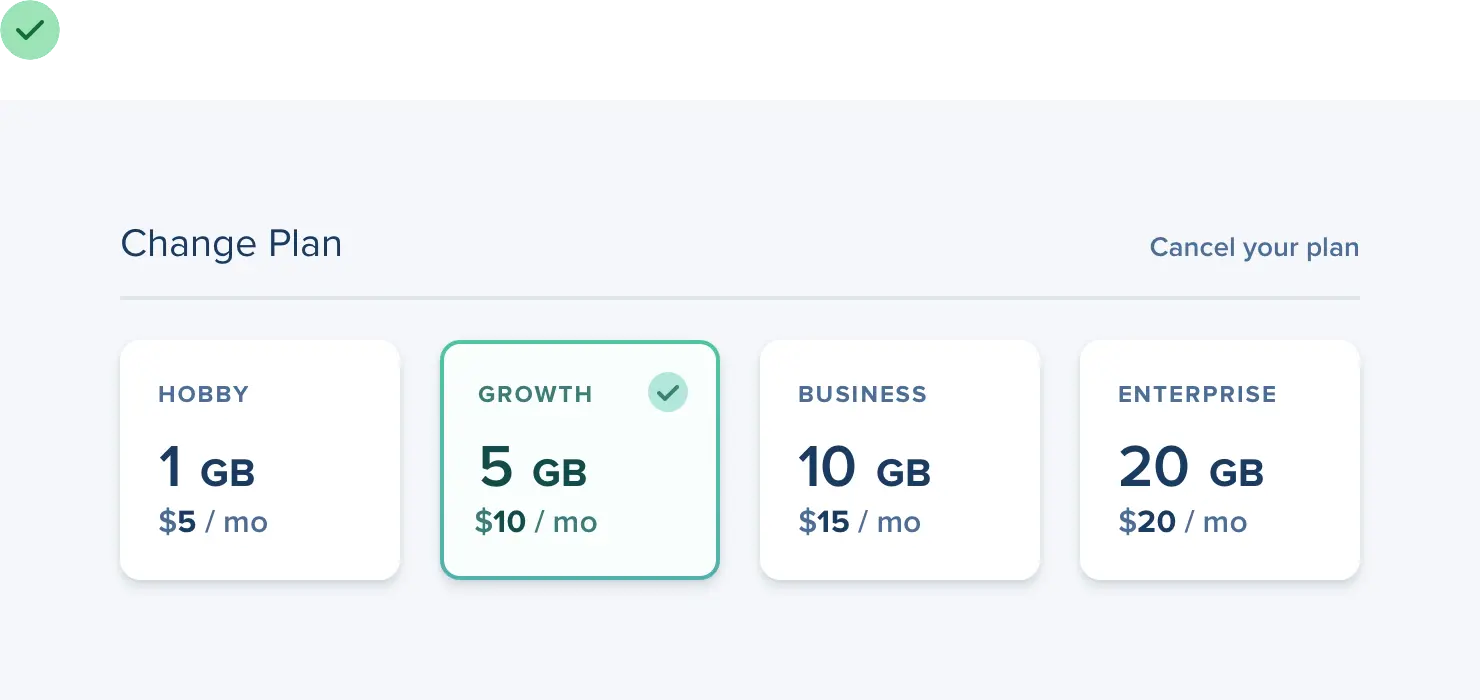Select the Hobby plan card
The image size is (1480, 700).
pyautogui.click(x=260, y=460)
